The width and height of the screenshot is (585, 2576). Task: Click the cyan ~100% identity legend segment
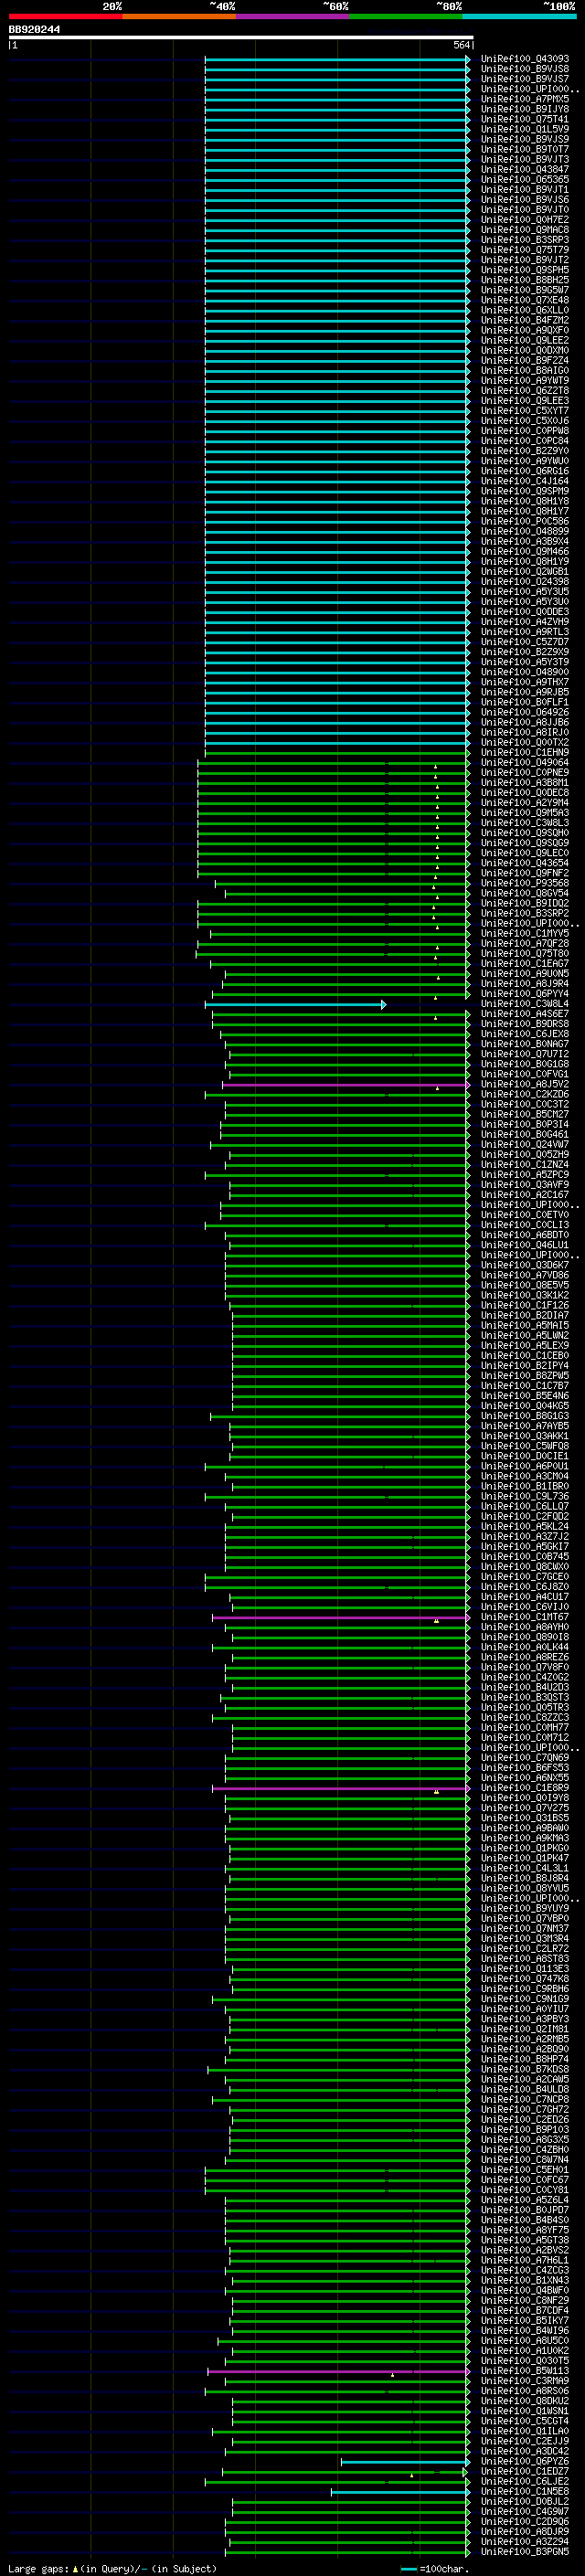pyautogui.click(x=520, y=16)
